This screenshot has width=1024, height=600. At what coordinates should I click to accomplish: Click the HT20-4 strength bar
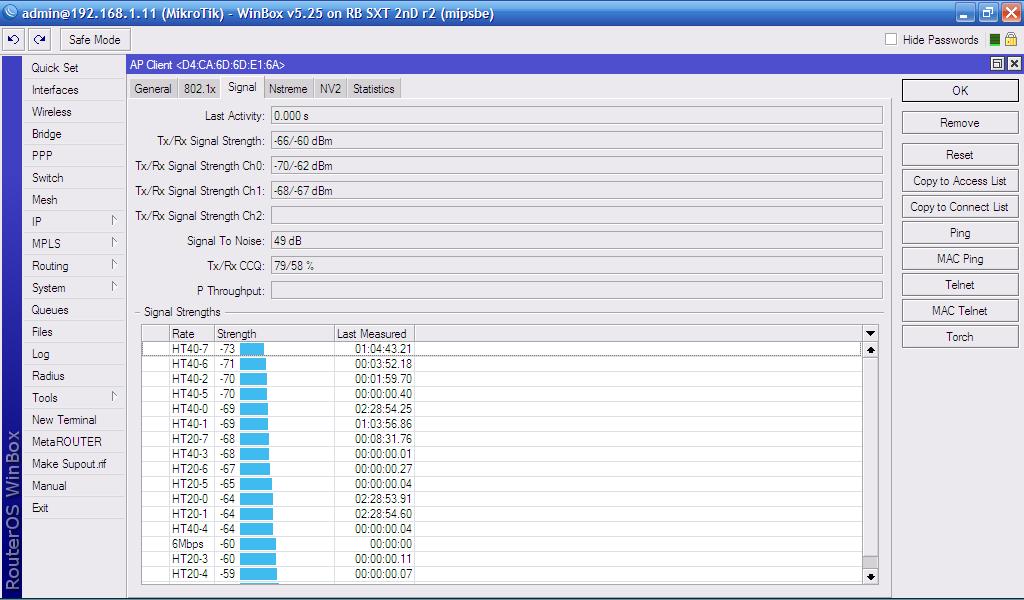point(259,574)
